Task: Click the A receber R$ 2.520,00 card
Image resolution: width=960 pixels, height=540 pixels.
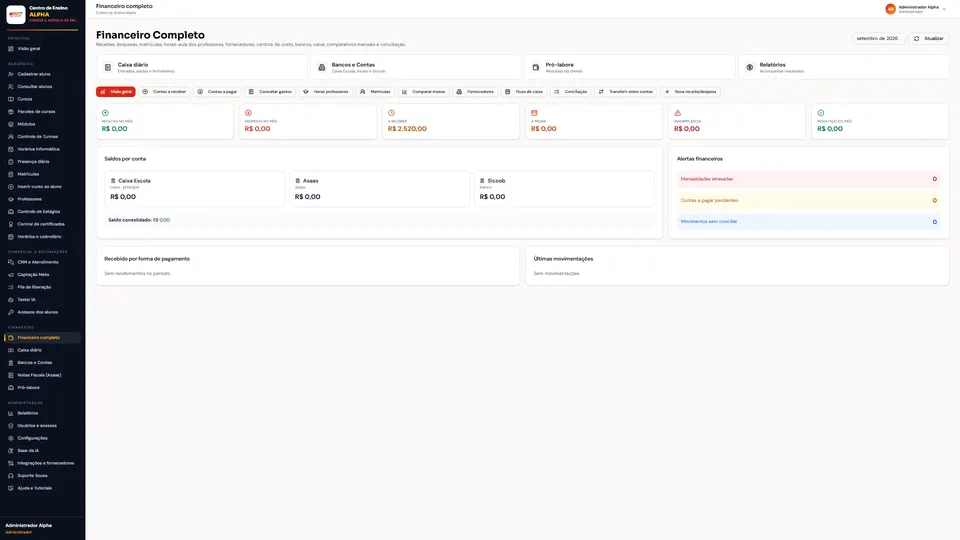Action: (451, 121)
